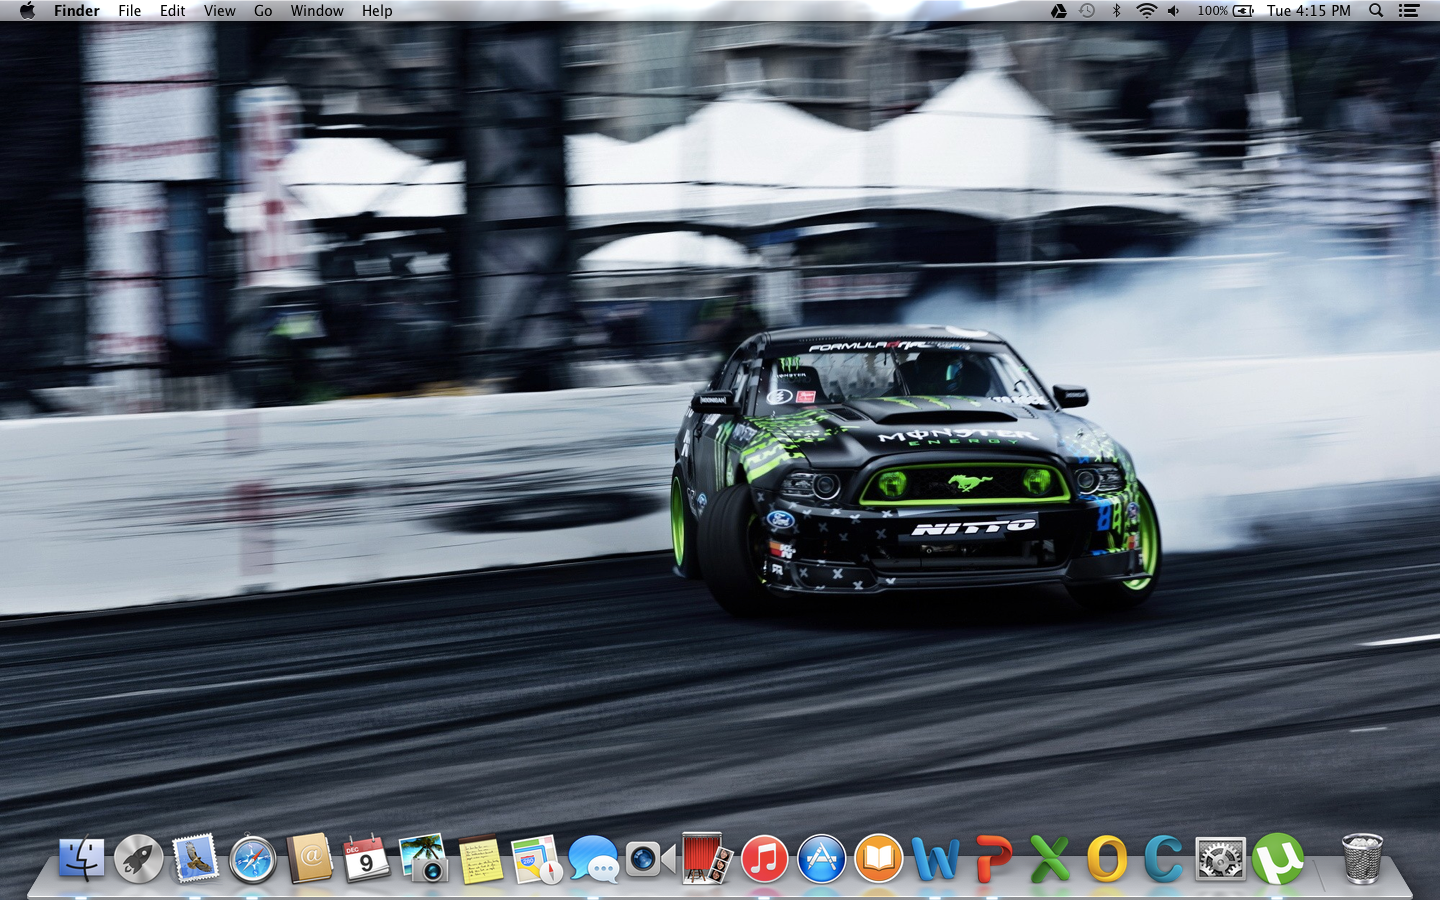
Task: Launch Launchpad rocket icon in Dock
Action: pyautogui.click(x=139, y=859)
